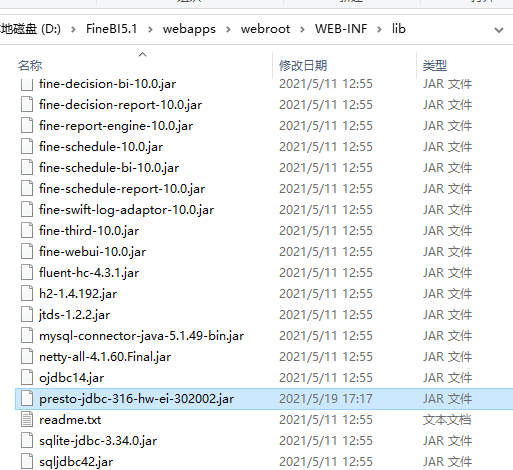The image size is (513, 470).
Task: Click the fine-report-engine-10.0.jar file icon
Action: pyautogui.click(x=27, y=126)
